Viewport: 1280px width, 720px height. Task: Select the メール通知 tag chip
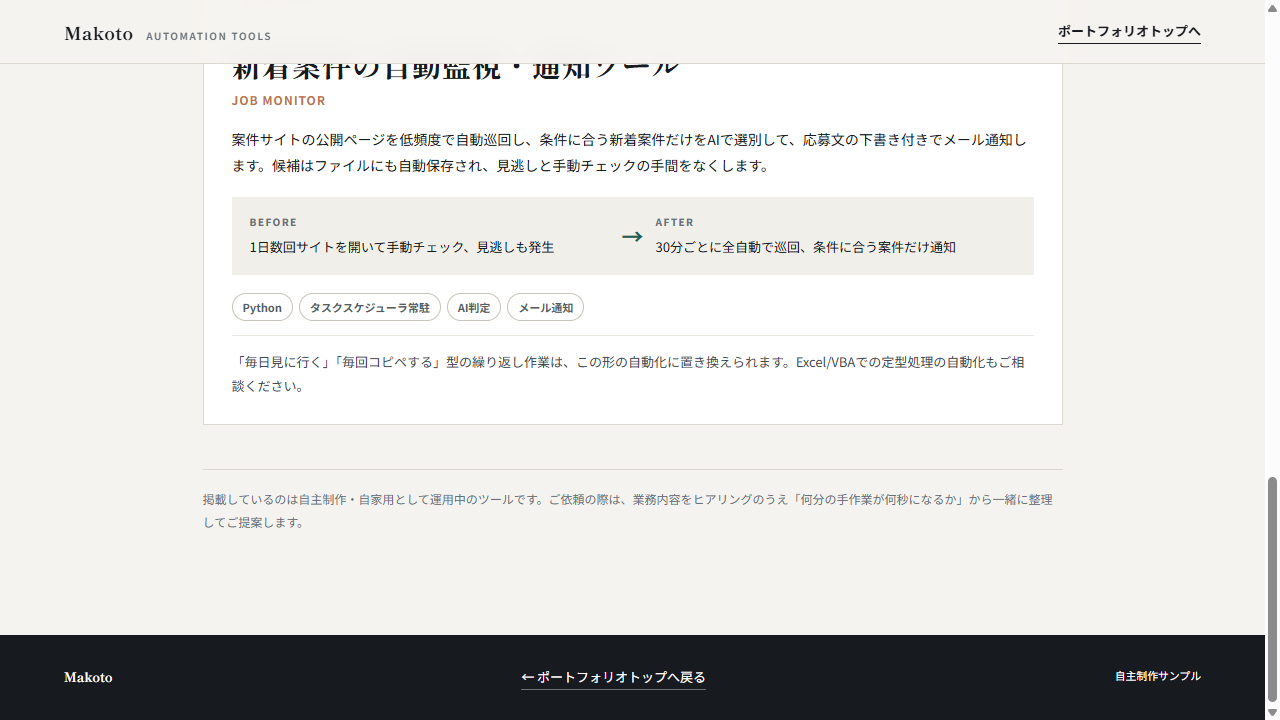click(x=545, y=307)
